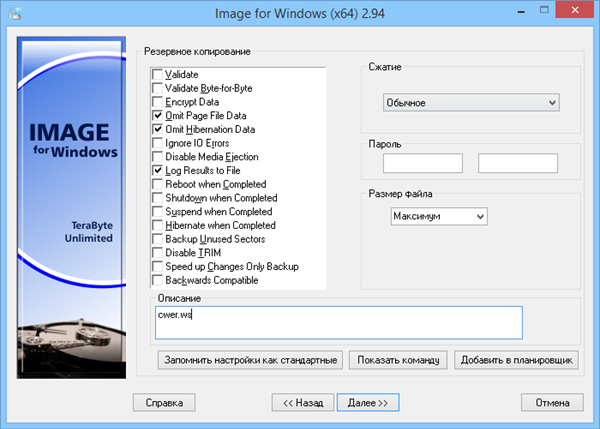
Task: Check the Encrypt Data option
Action: click(x=157, y=103)
